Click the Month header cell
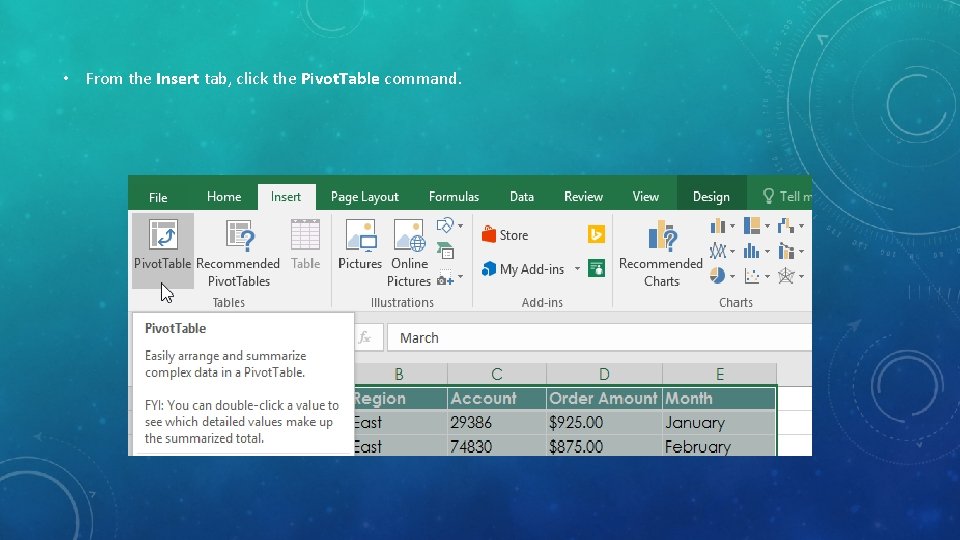Viewport: 960px width, 540px height. tap(719, 399)
